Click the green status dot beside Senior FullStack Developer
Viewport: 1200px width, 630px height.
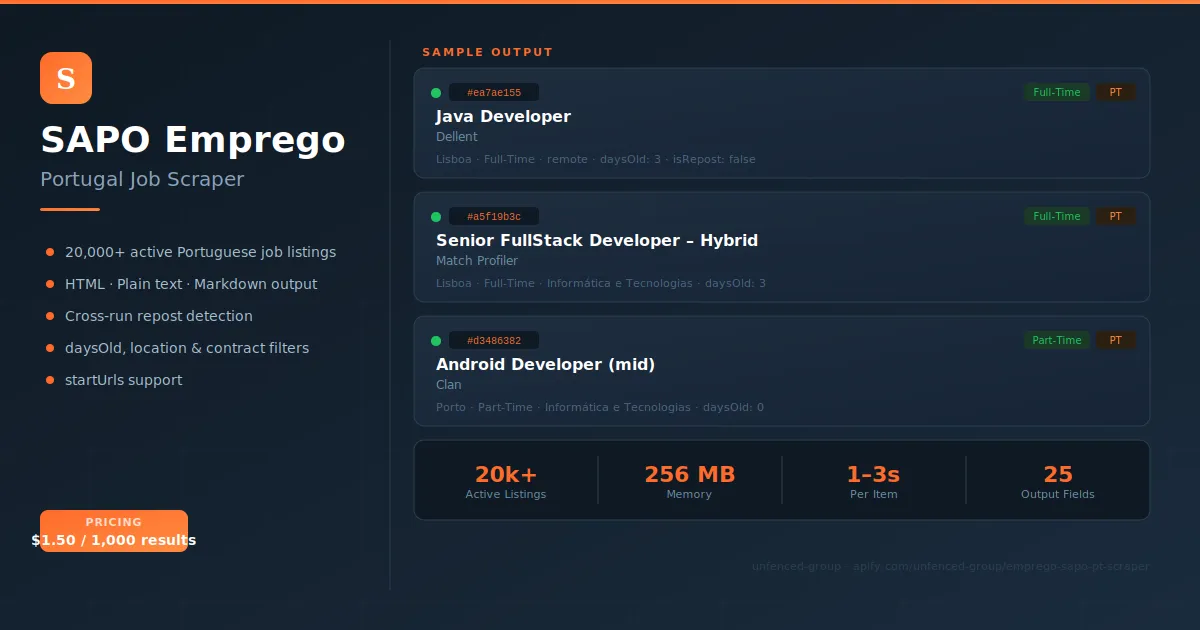[x=437, y=216]
